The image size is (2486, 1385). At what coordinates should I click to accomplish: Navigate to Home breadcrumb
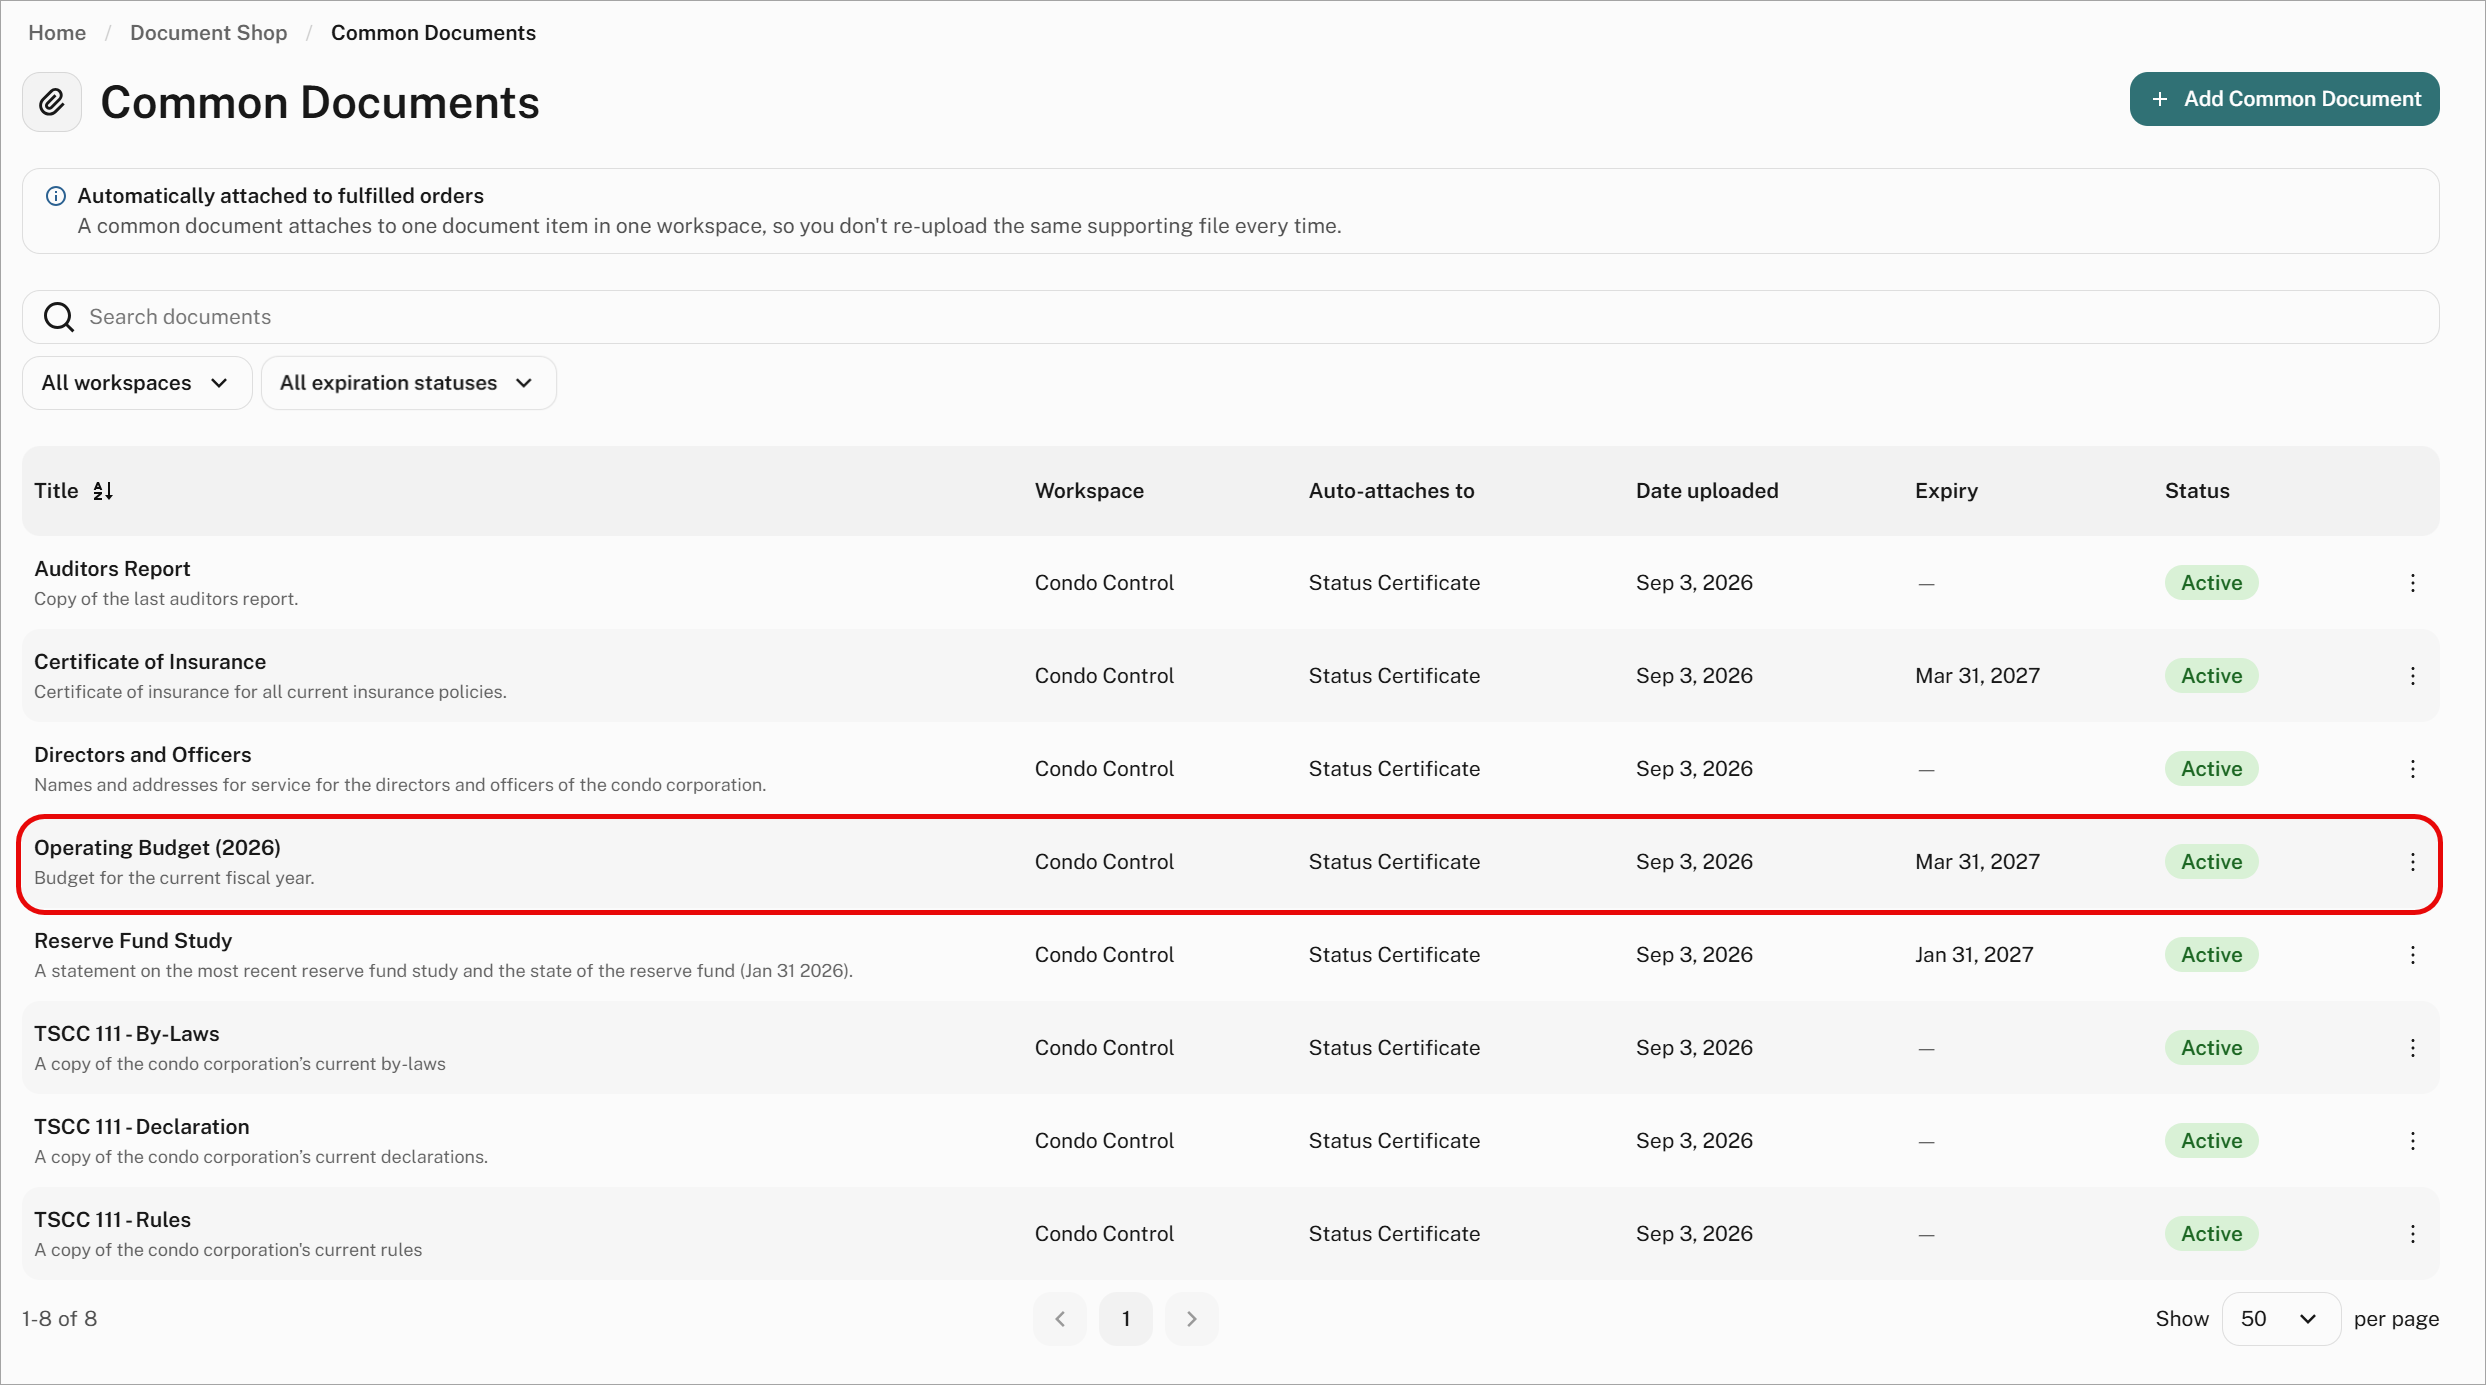57,33
